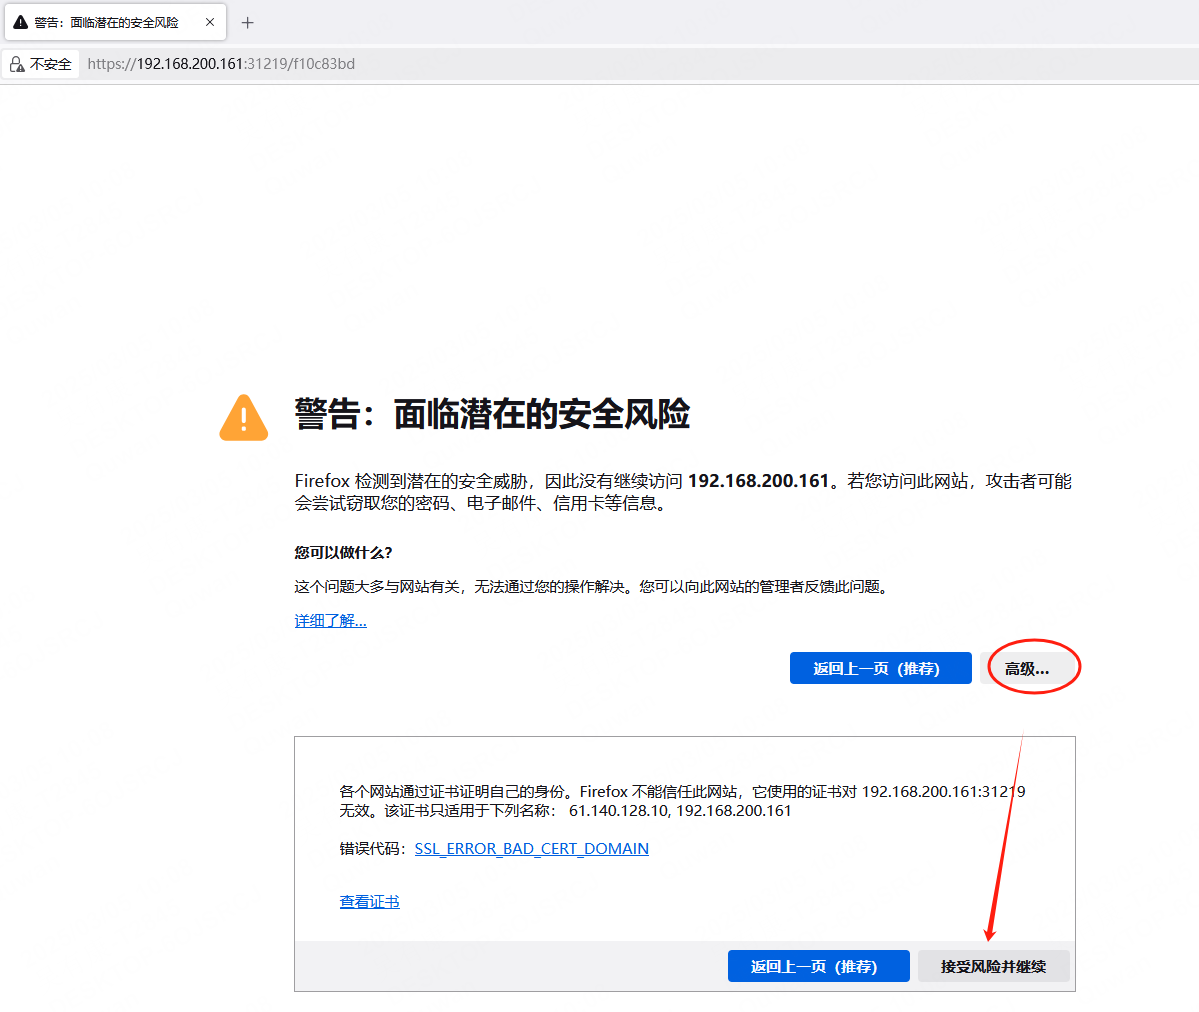
Task: Open a new tab with the plus icon
Action: (247, 22)
